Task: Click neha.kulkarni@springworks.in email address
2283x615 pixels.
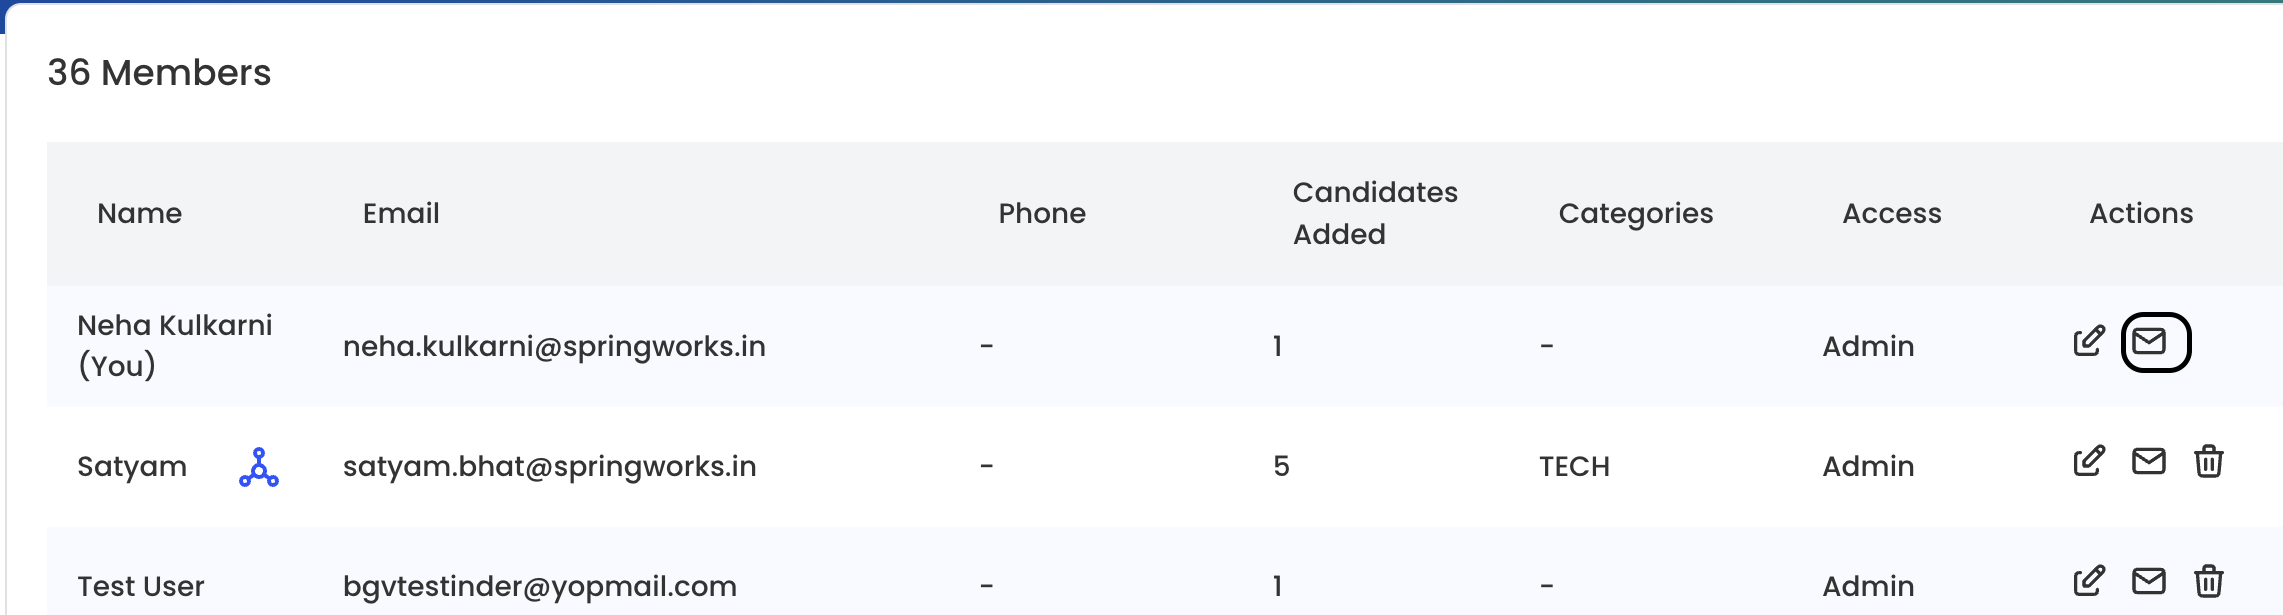Action: 554,346
